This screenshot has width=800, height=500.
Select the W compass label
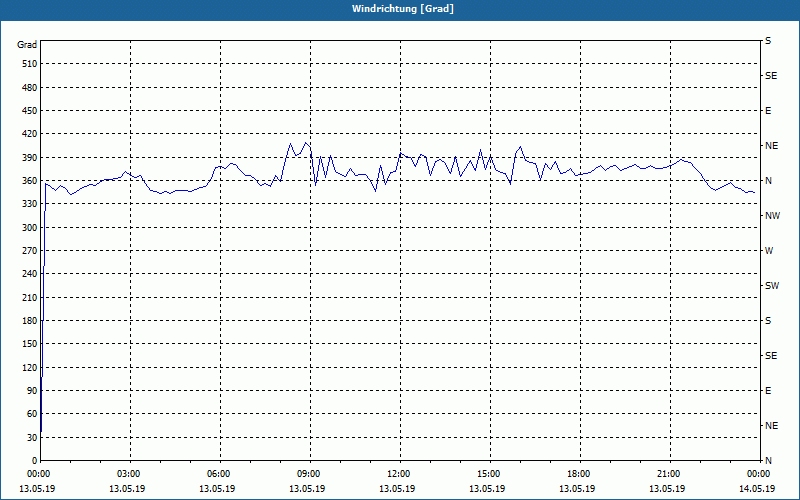[769, 251]
